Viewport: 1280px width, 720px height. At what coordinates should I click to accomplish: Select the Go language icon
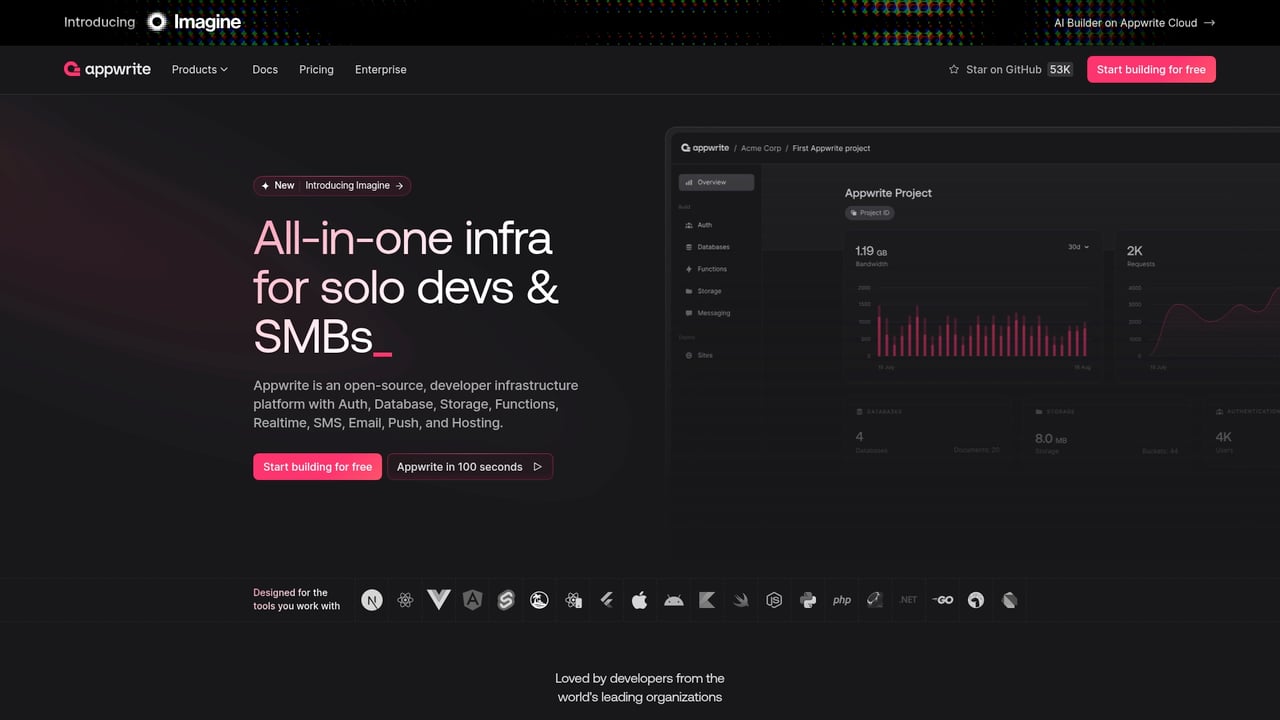(941, 600)
